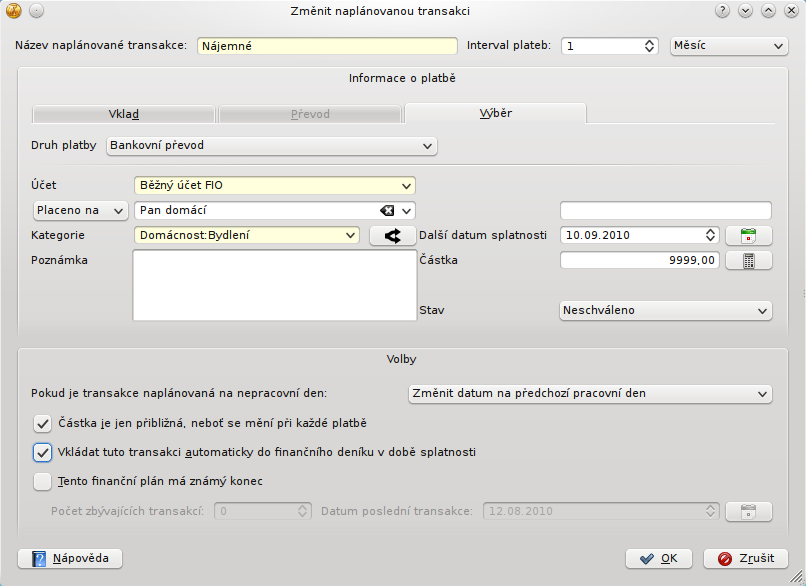Screen dimensions: 806x586
Task: Enable 'Tento finanční plán má známý konec'
Action: 42,481
